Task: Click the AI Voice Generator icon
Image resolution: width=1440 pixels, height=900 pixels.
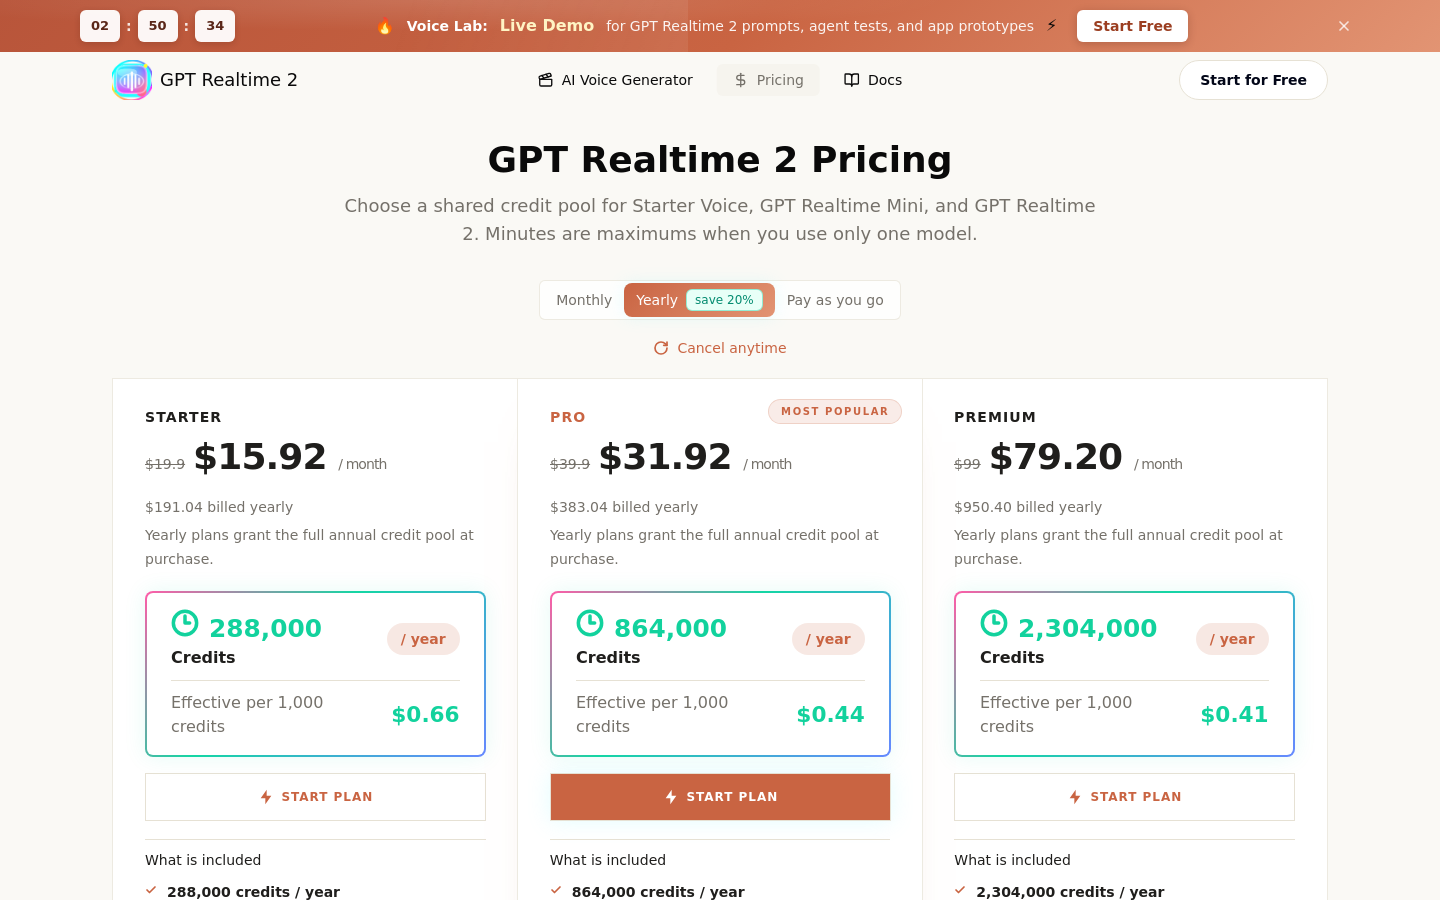Action: click(x=545, y=80)
